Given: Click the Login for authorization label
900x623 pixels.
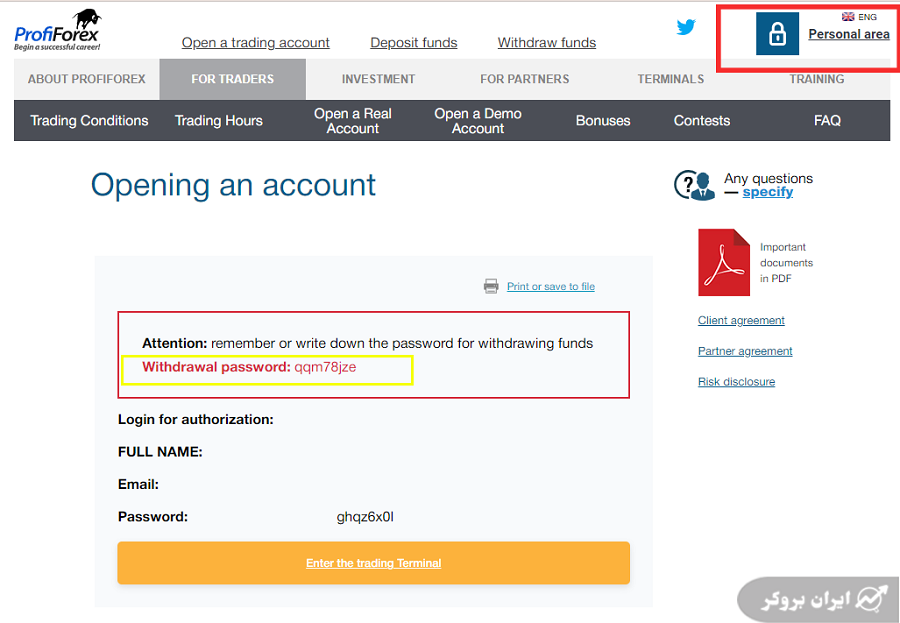Looking at the screenshot, I should coord(196,420).
